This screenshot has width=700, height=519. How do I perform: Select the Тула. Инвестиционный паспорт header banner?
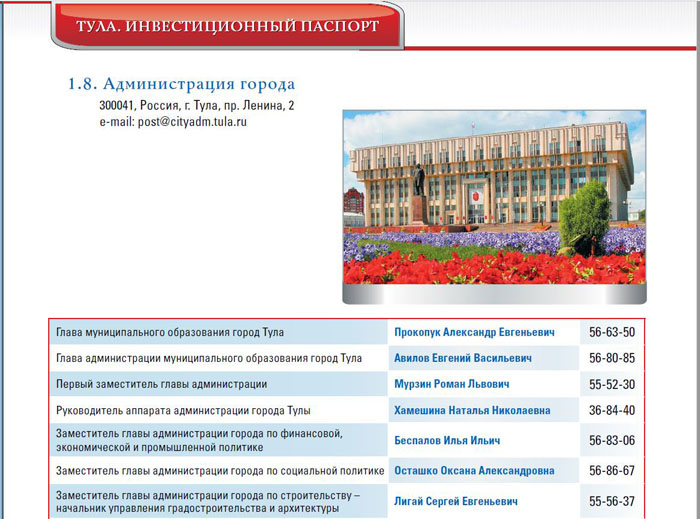pos(228,25)
